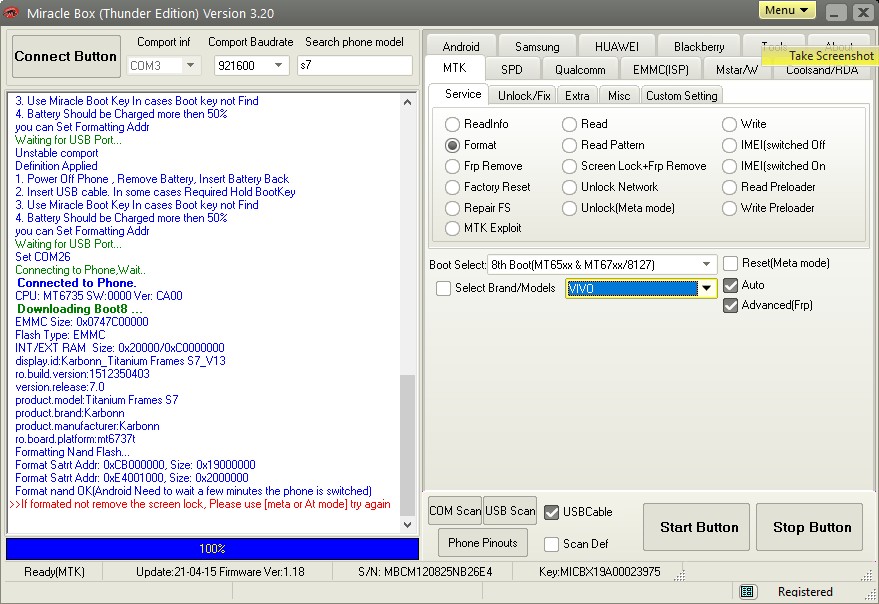Viewport: 879px width, 604px height.
Task: Expand the Boot Select dropdown
Action: click(708, 264)
